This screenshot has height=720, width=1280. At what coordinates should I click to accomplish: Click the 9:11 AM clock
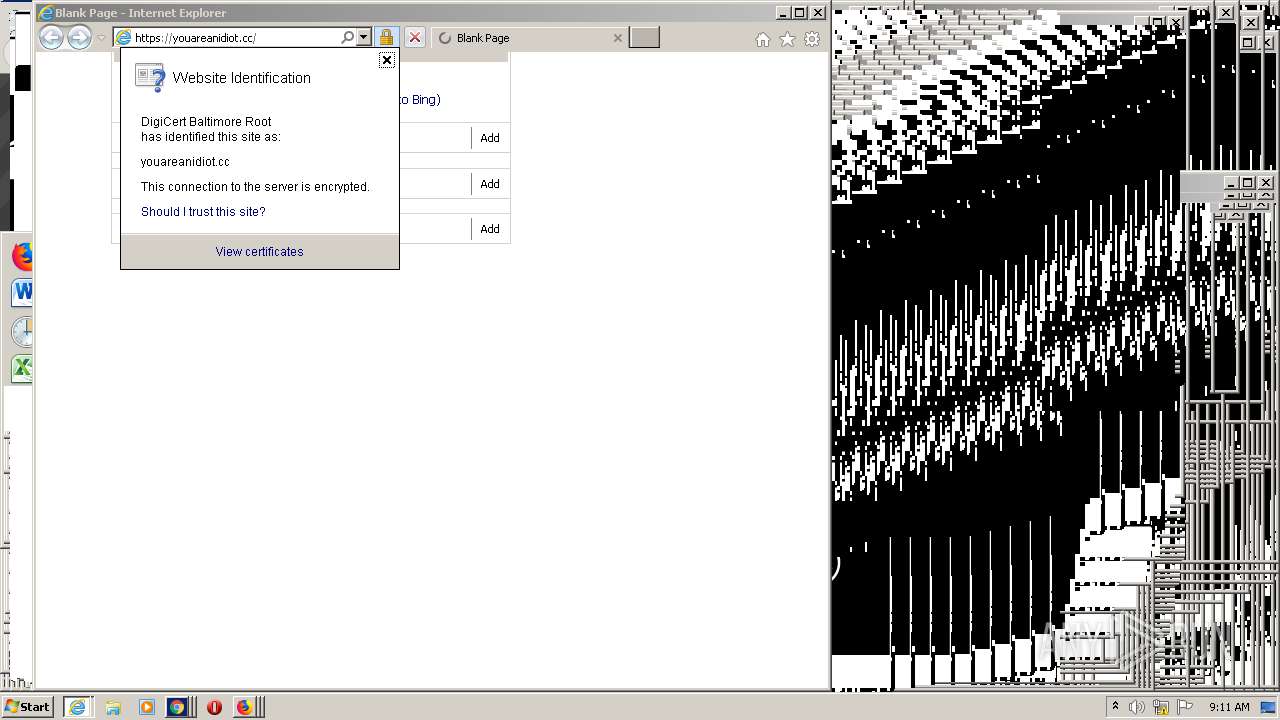click(1229, 707)
